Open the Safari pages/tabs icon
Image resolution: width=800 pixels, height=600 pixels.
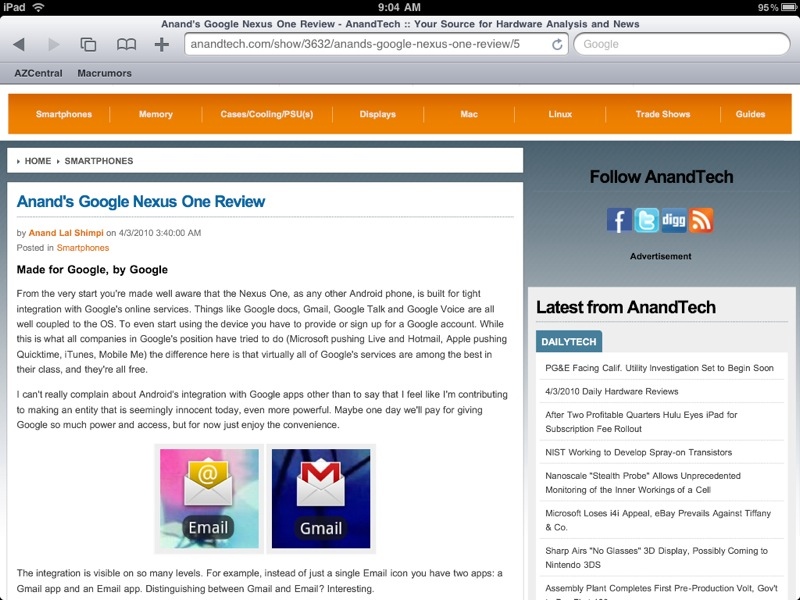88,44
